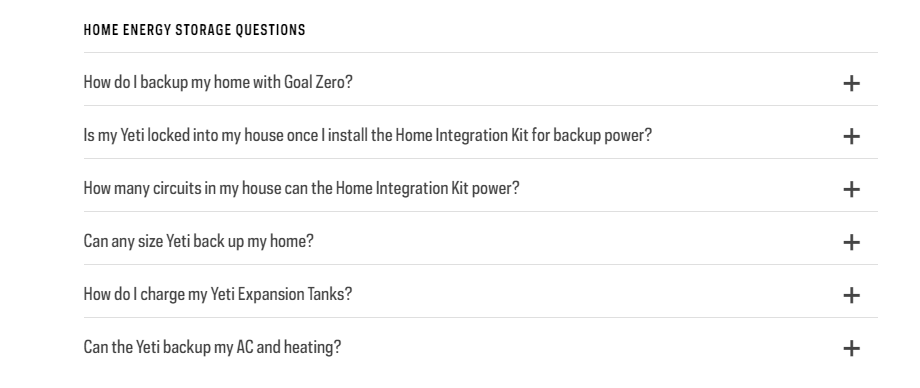Click plus icon beside Expansion Tanks question
The height and width of the screenshot is (388, 920).
[x=851, y=295]
